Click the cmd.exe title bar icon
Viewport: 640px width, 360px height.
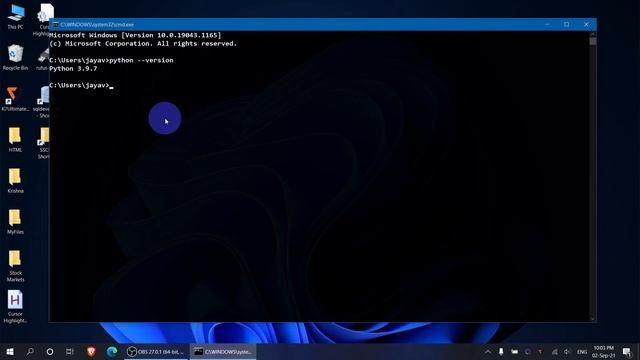pos(56,24)
